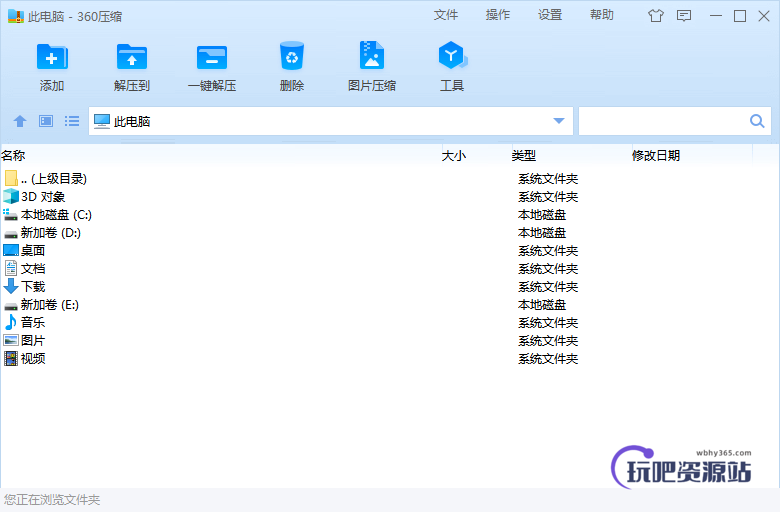Click the 3D 对象 cube icon
Screen dimensions: 780x512
click(x=10, y=197)
